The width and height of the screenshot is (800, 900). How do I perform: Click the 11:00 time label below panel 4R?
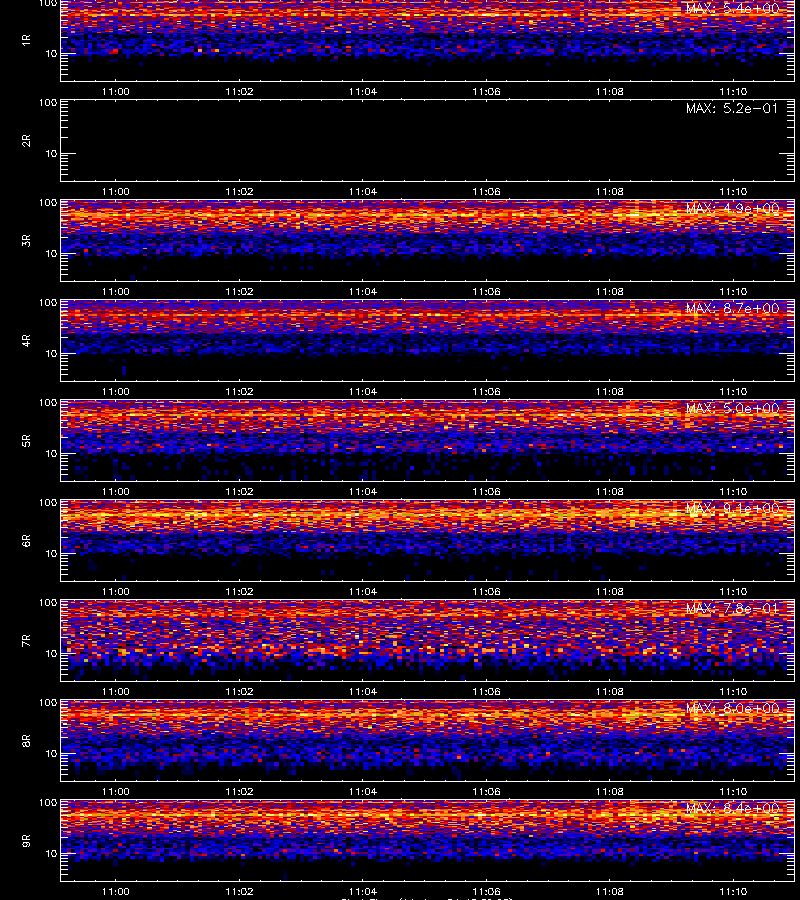click(x=115, y=391)
